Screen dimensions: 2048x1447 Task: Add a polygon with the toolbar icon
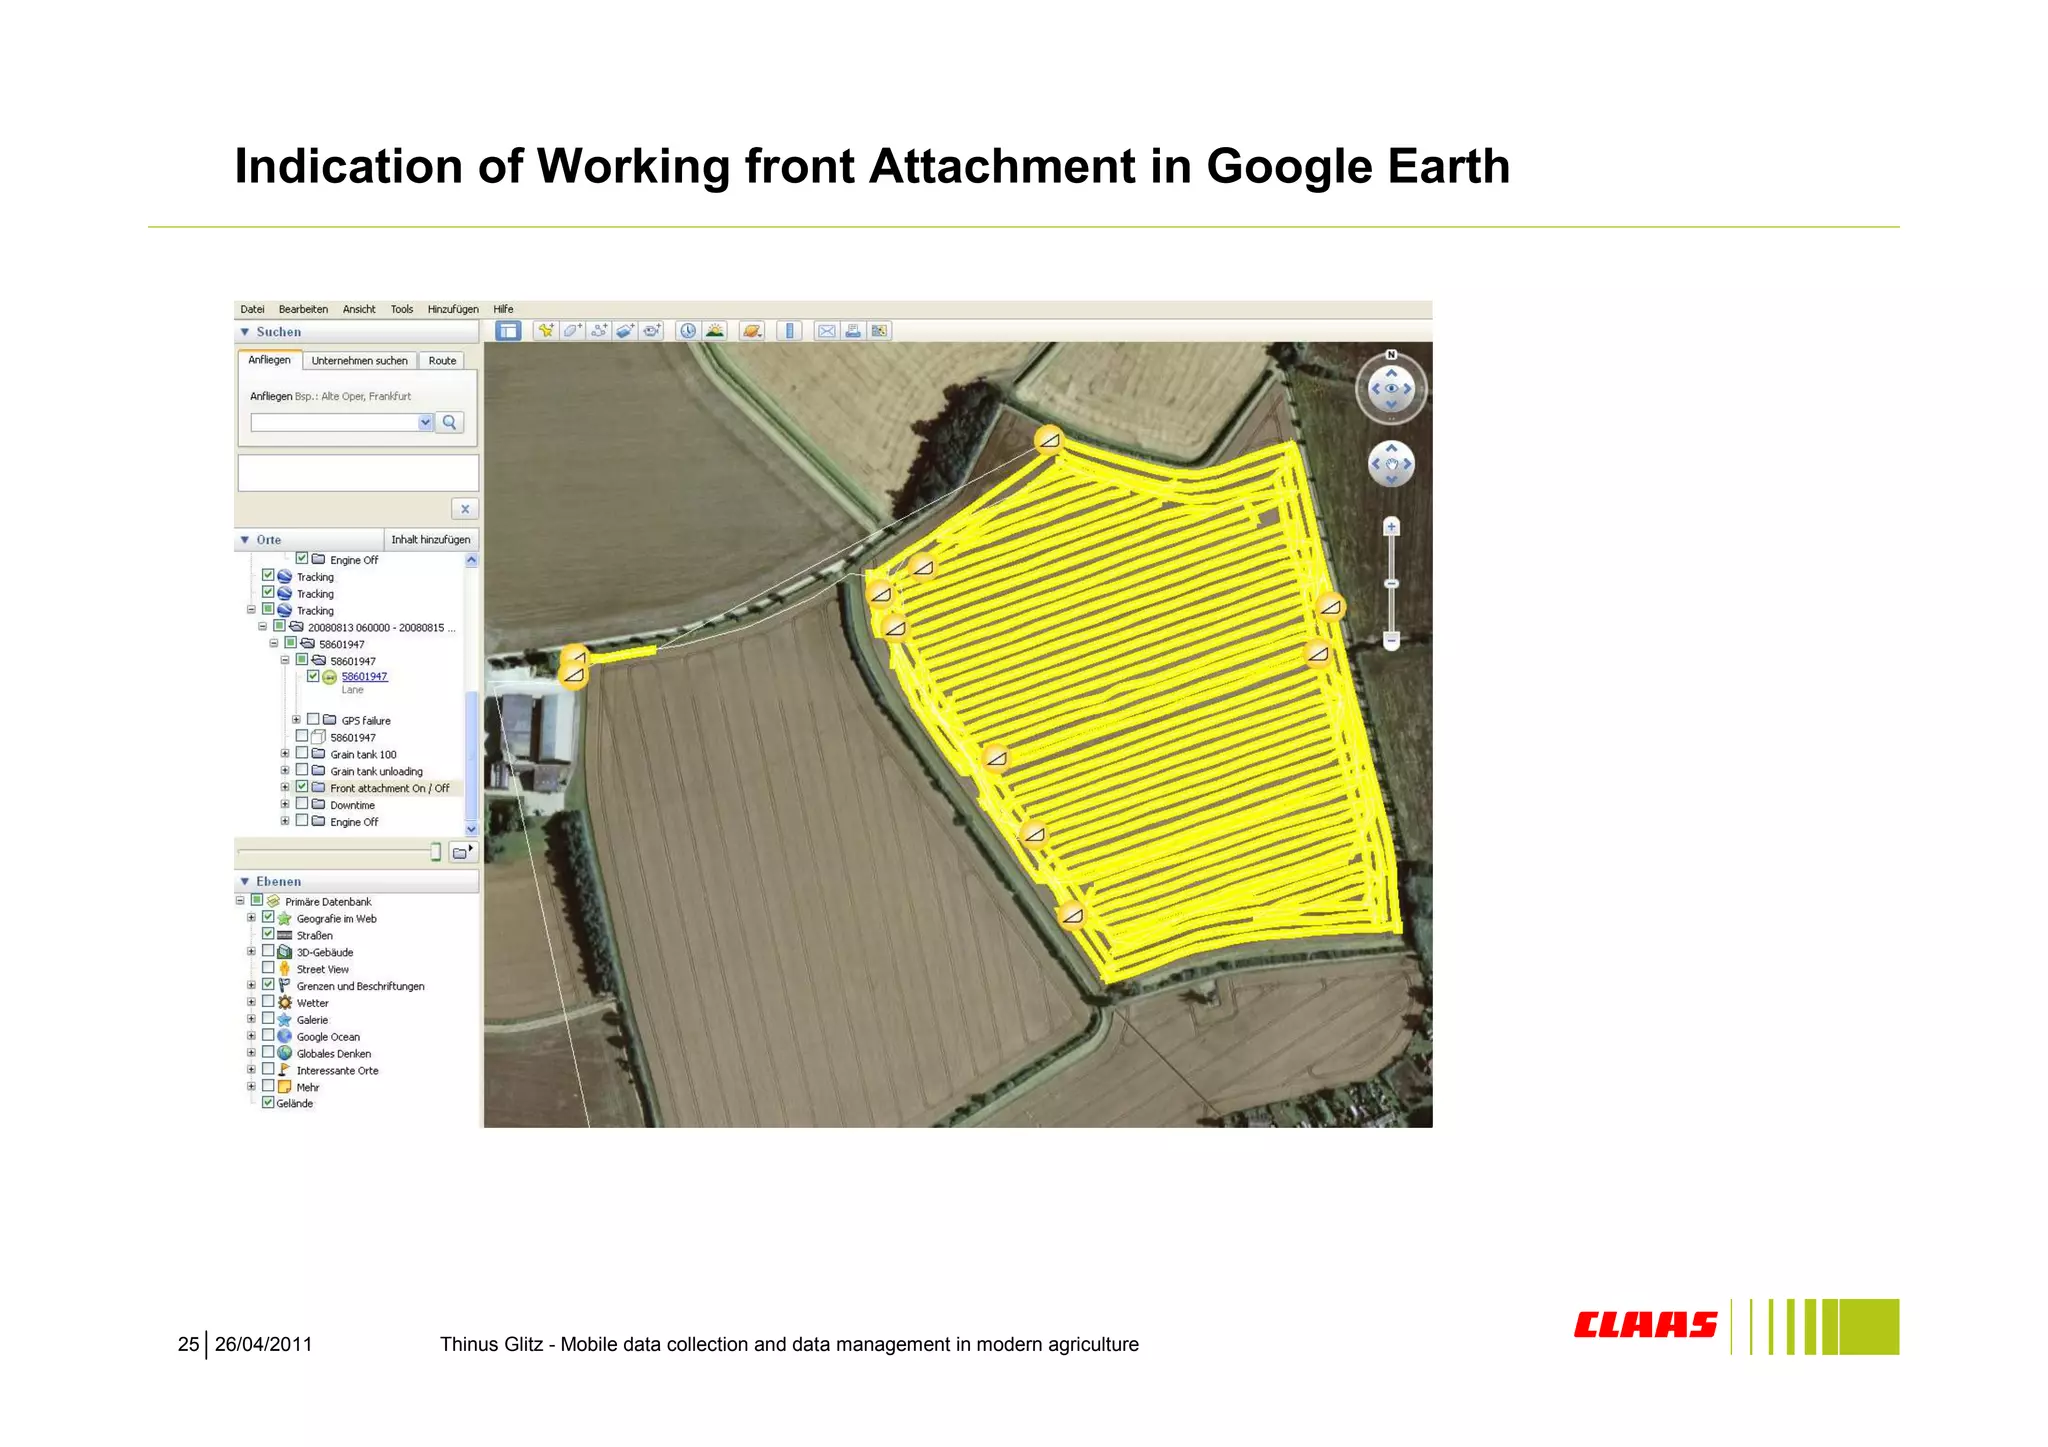(x=572, y=331)
